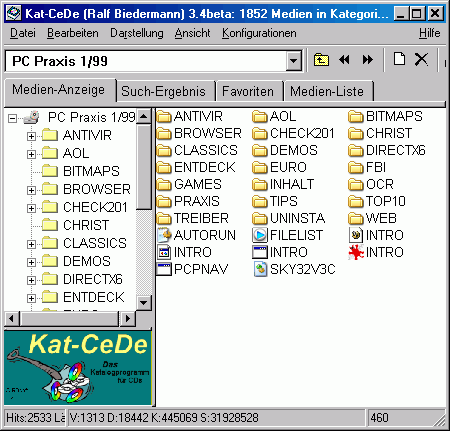Open the Hilfe menu
This screenshot has height=431, width=450.
click(429, 33)
